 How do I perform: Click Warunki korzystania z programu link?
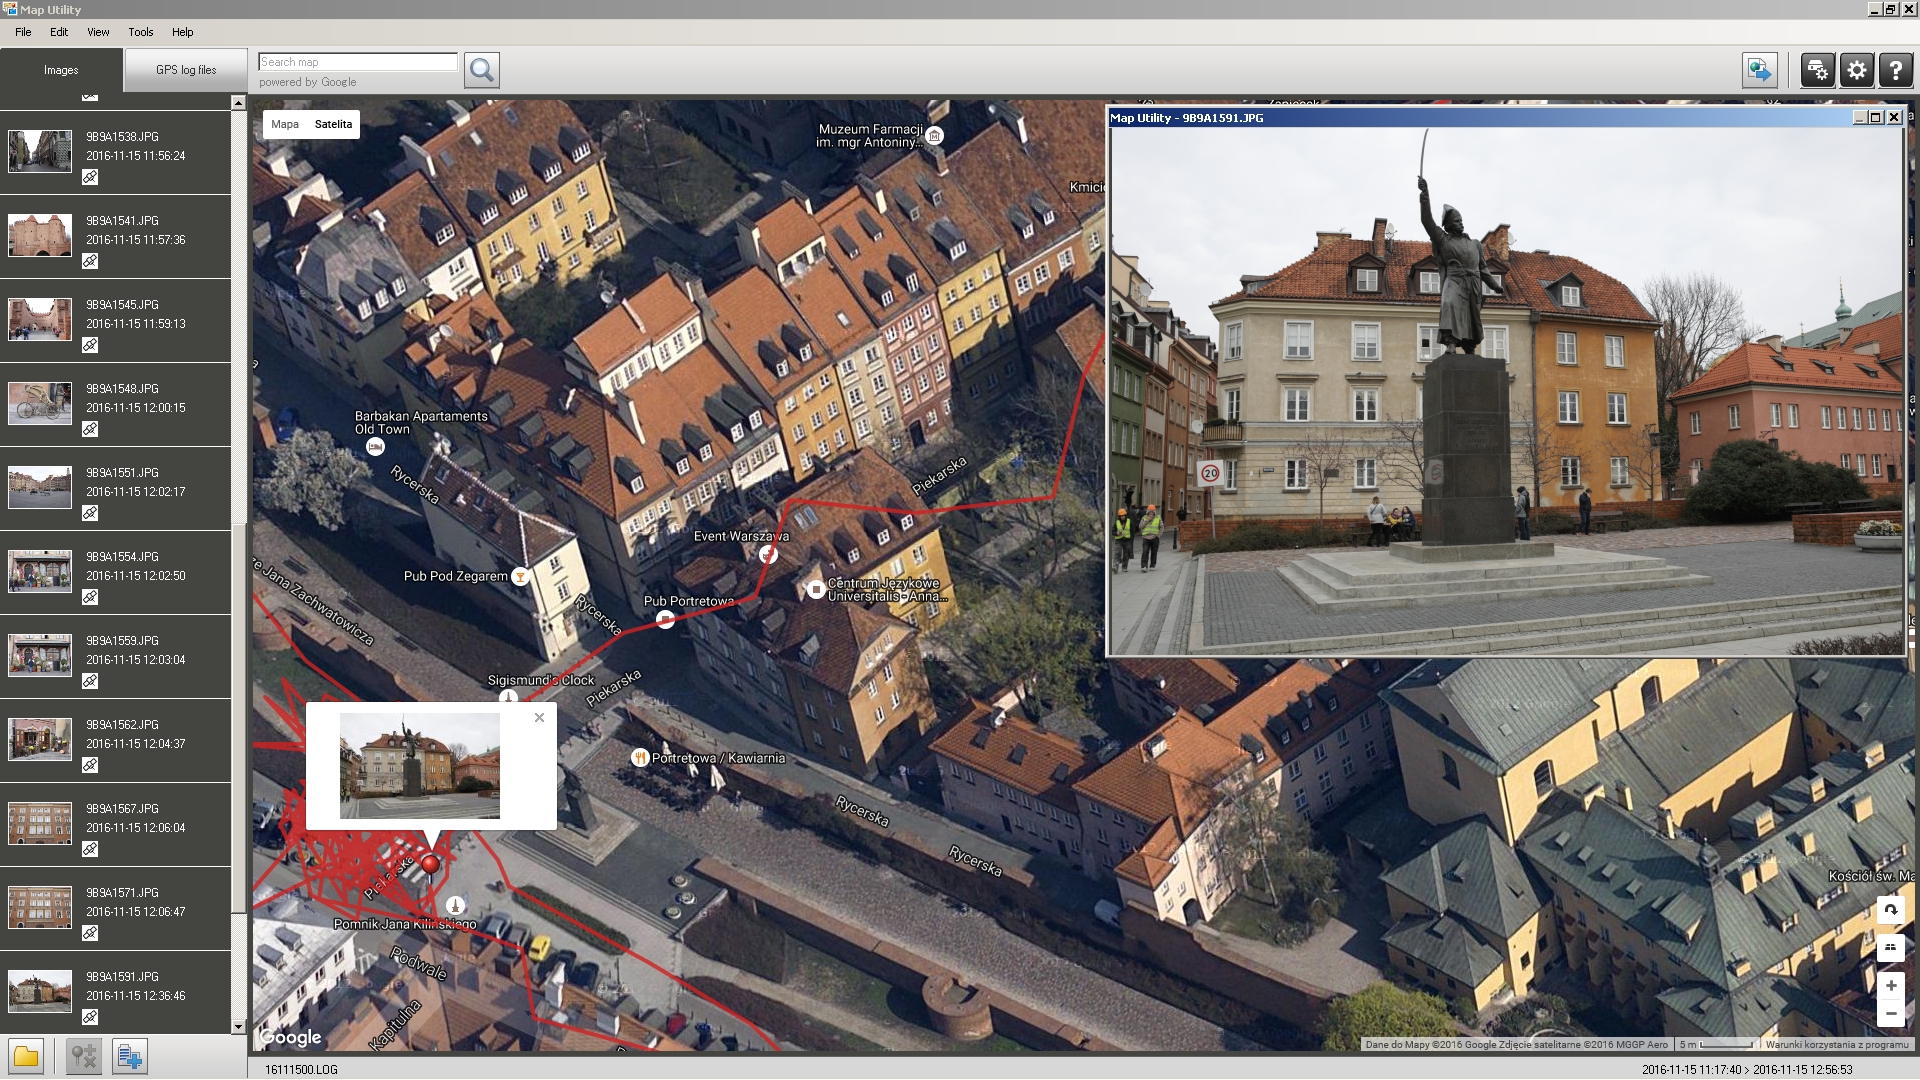(1837, 1044)
